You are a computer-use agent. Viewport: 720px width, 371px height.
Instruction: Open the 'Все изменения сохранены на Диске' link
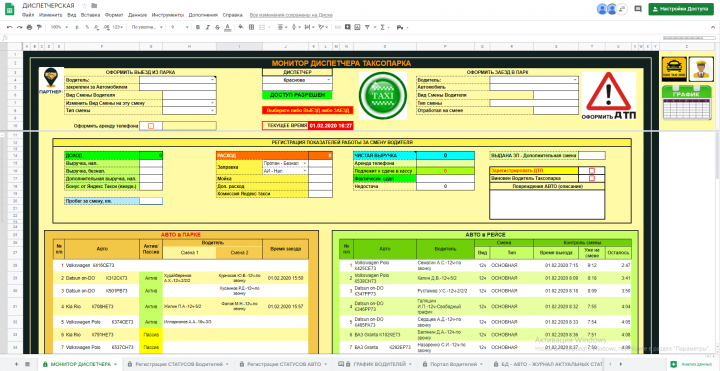[291, 15]
